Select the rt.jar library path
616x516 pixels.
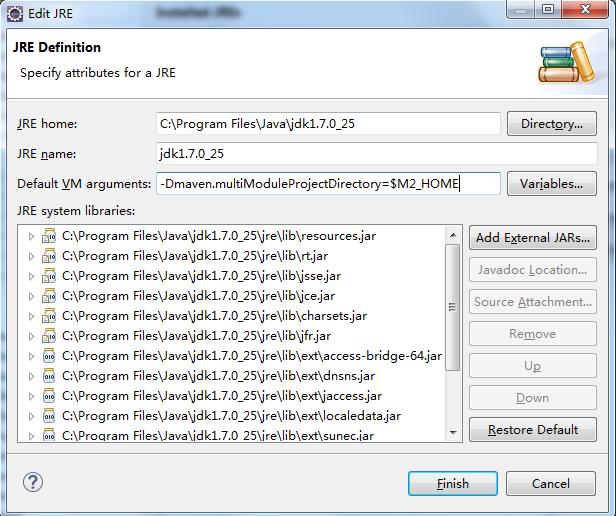coord(195,256)
